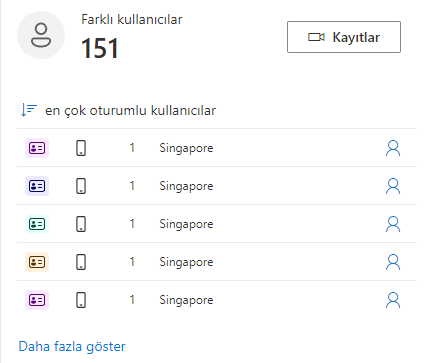Select purple ID card icon above Daha fazla göster

pyautogui.click(x=37, y=300)
